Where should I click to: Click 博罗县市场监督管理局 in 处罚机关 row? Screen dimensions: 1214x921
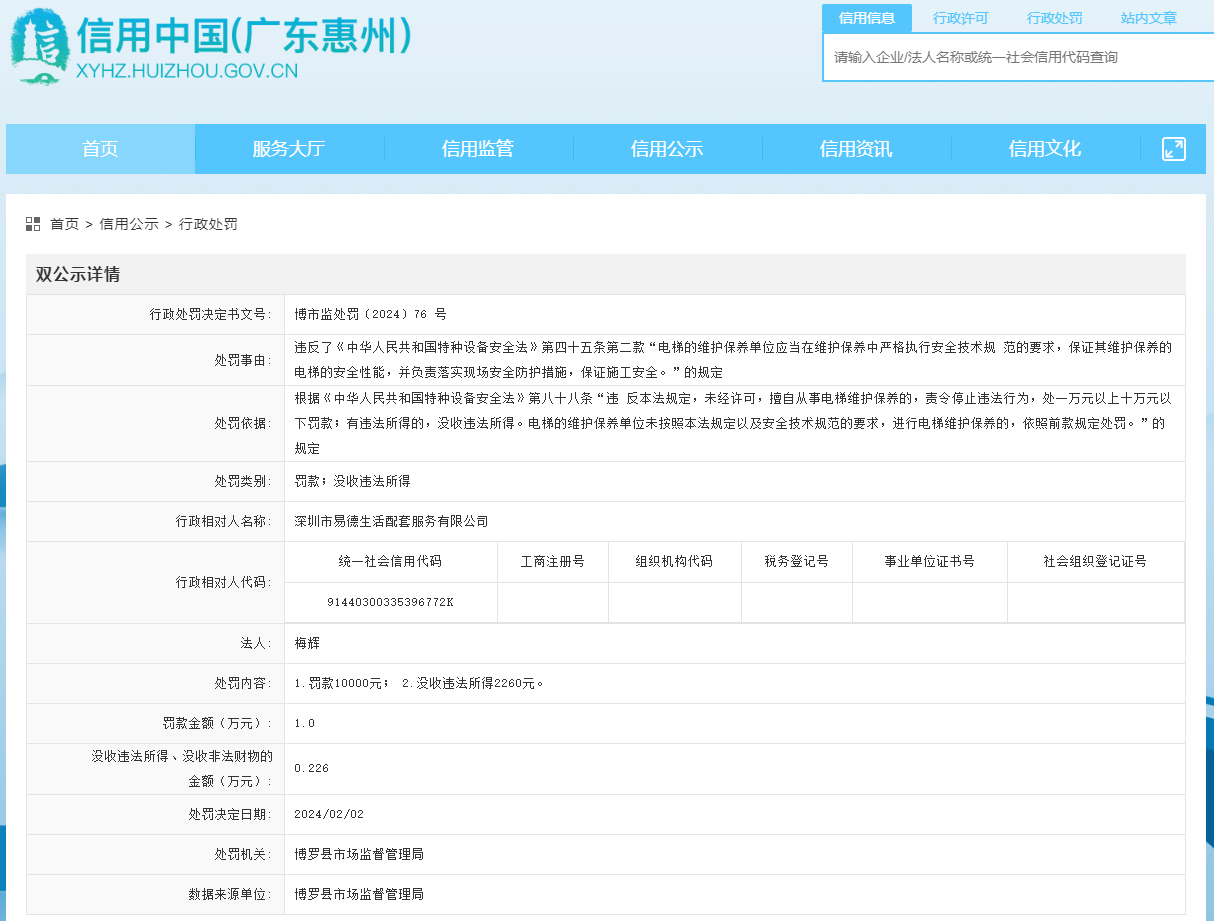click(x=359, y=854)
